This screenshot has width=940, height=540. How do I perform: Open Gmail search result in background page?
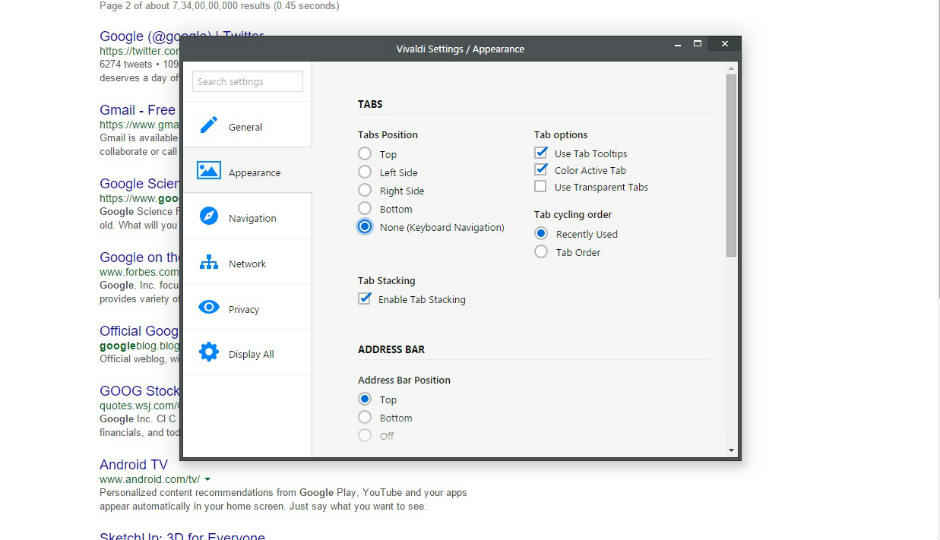click(138, 110)
